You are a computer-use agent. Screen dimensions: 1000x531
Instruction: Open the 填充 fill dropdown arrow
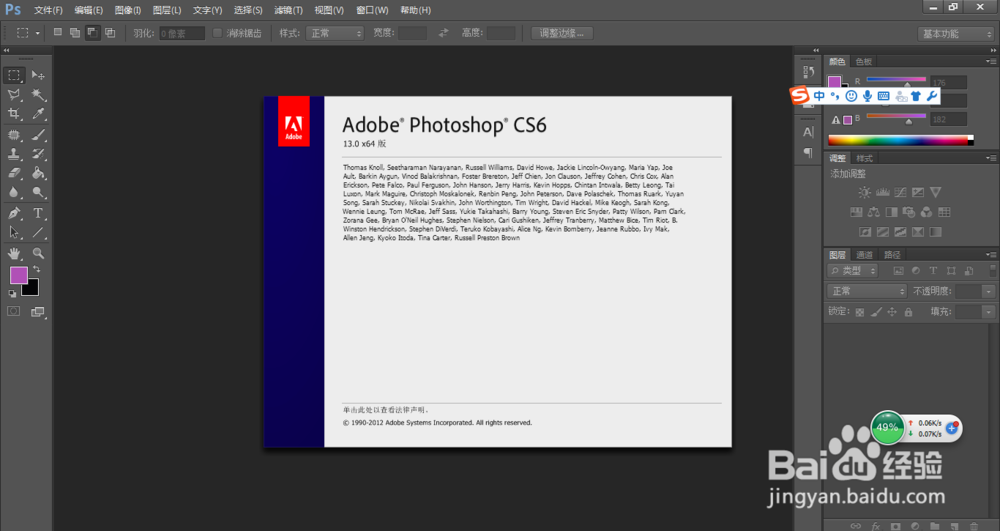click(x=989, y=312)
